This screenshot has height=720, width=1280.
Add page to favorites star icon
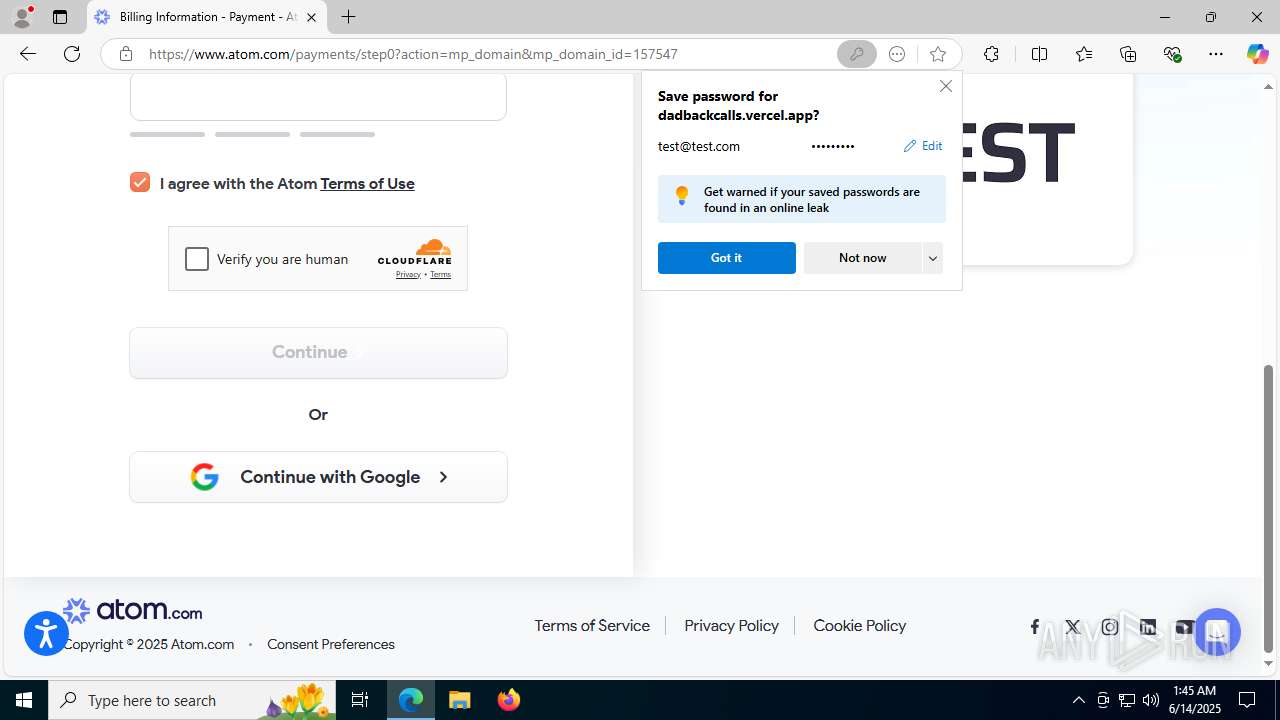pos(937,54)
